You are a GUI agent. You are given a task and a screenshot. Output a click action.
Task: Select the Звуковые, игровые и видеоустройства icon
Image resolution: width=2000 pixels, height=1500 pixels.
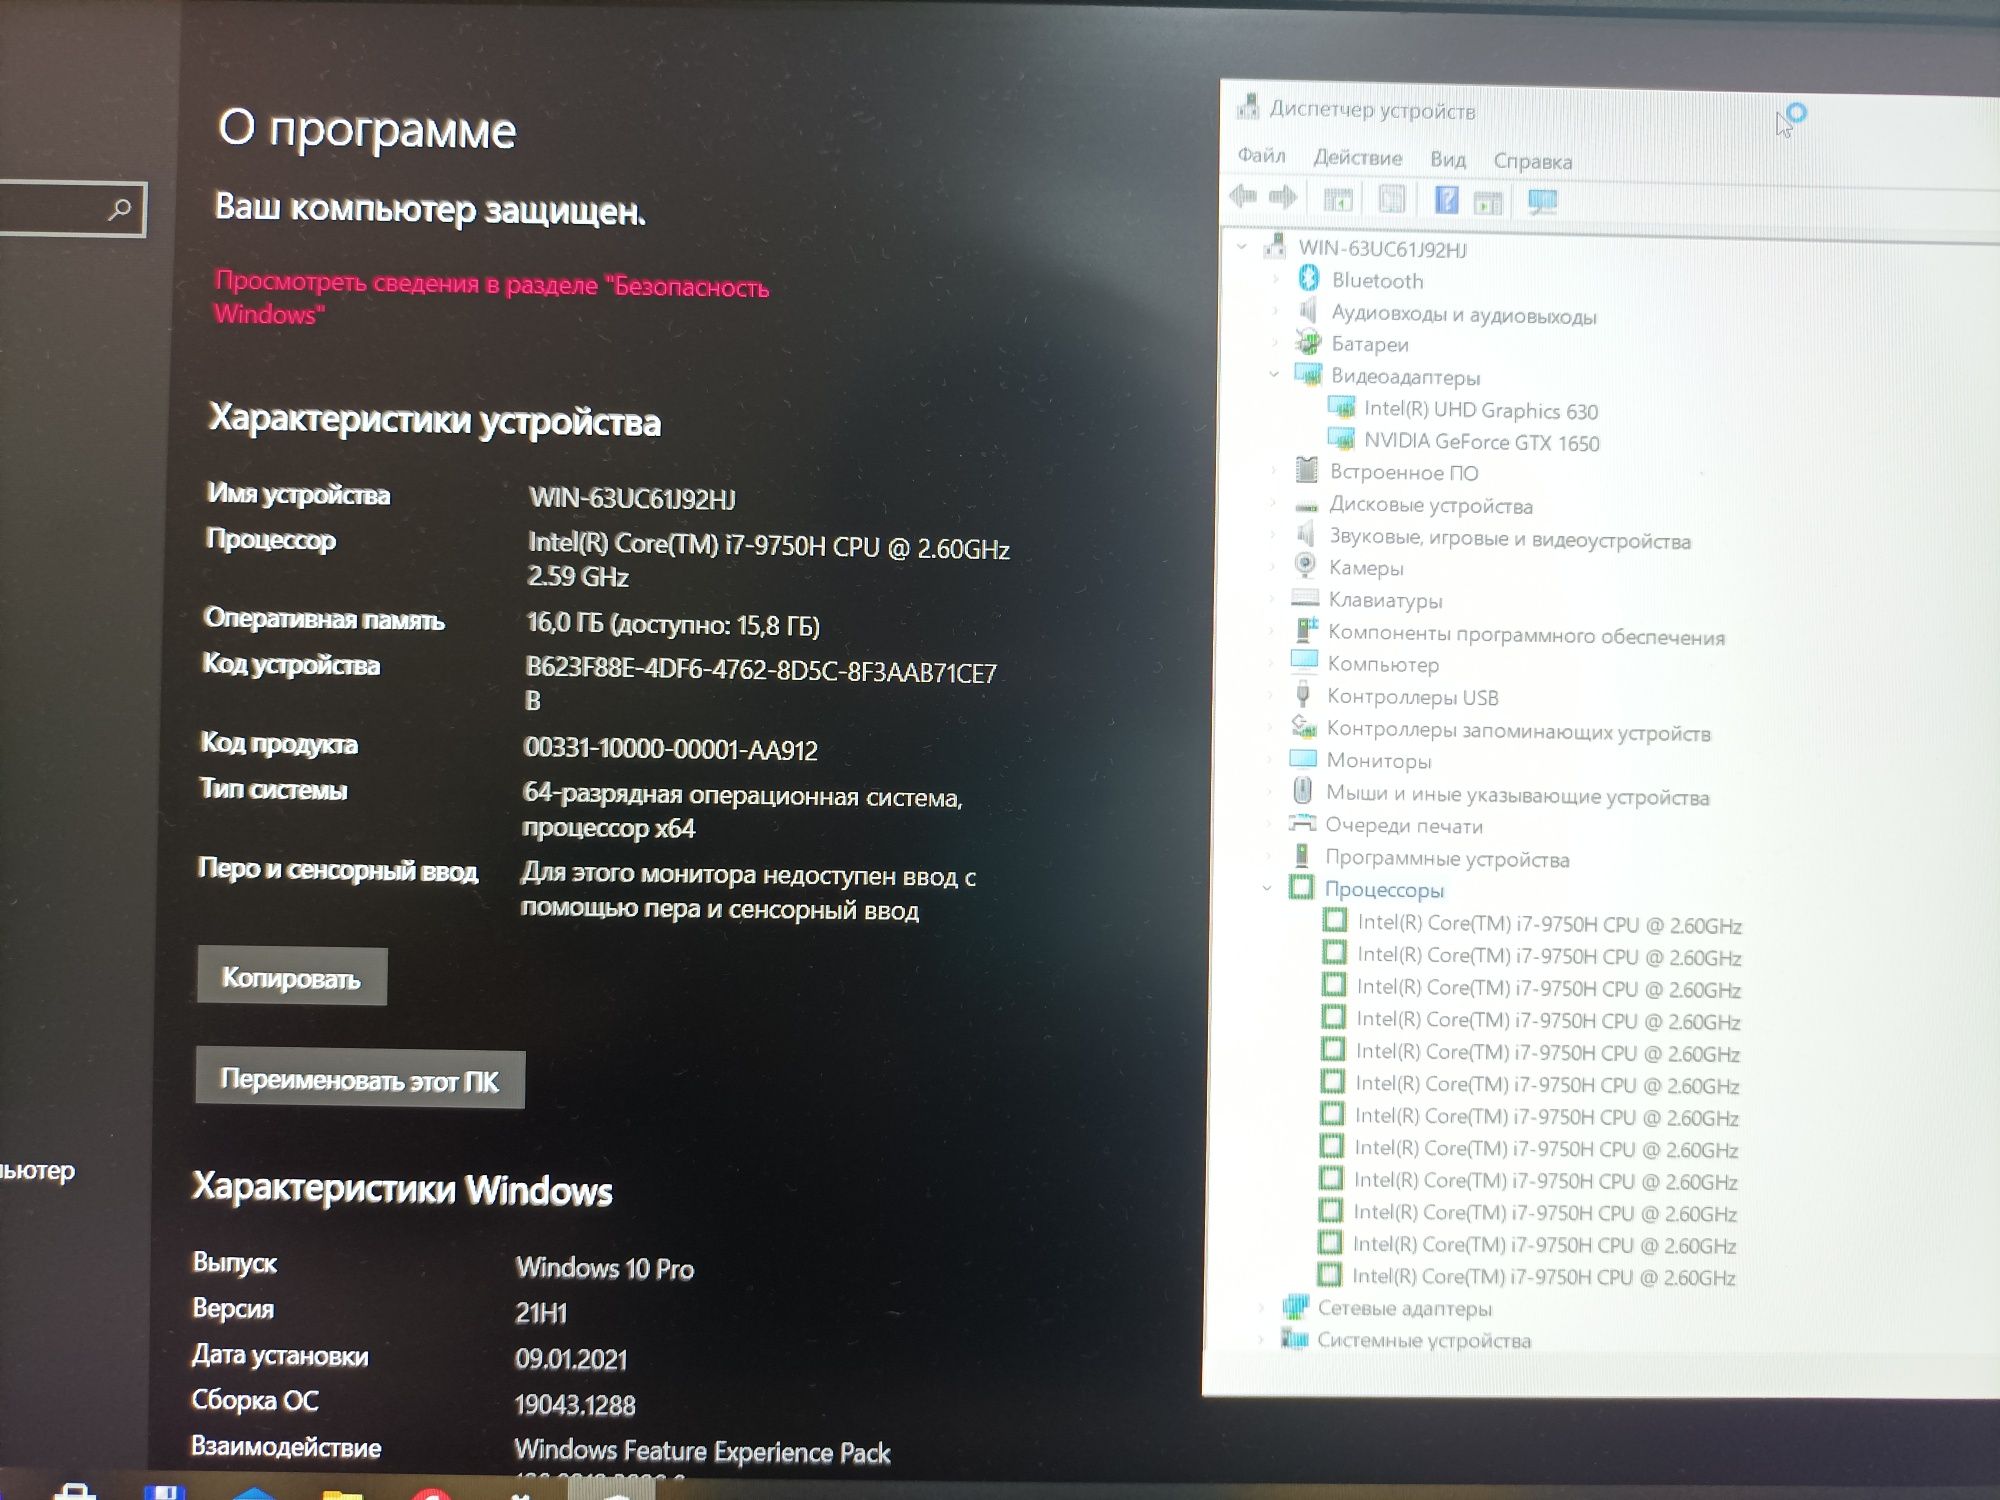(1305, 535)
